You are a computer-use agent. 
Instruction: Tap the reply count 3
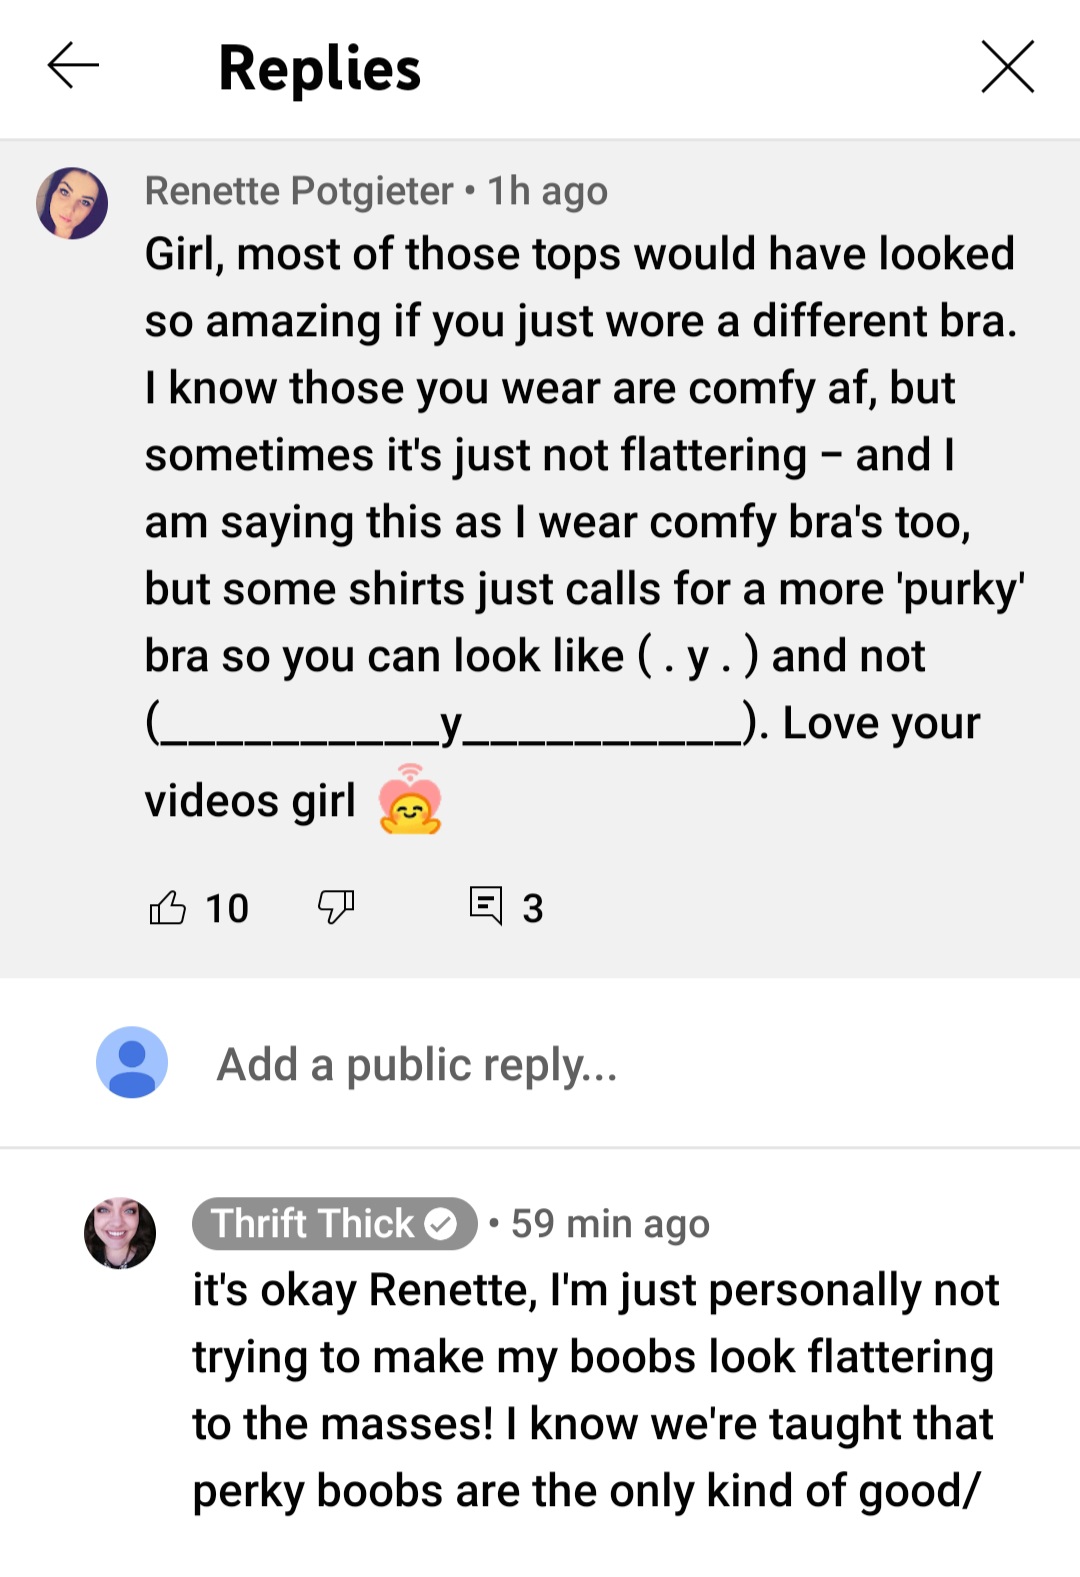pos(533,908)
